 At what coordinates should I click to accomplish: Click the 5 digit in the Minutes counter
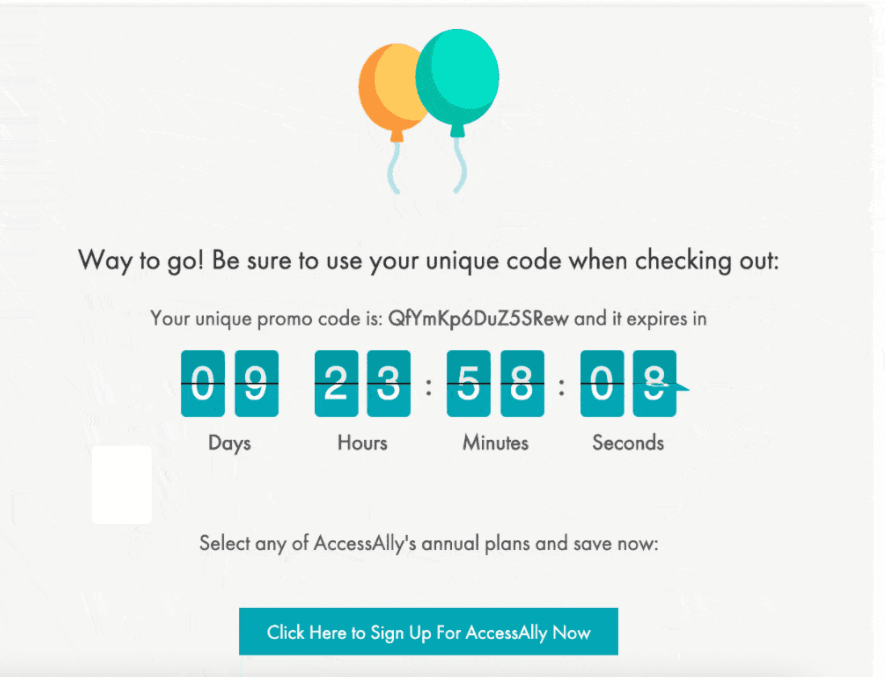point(468,383)
